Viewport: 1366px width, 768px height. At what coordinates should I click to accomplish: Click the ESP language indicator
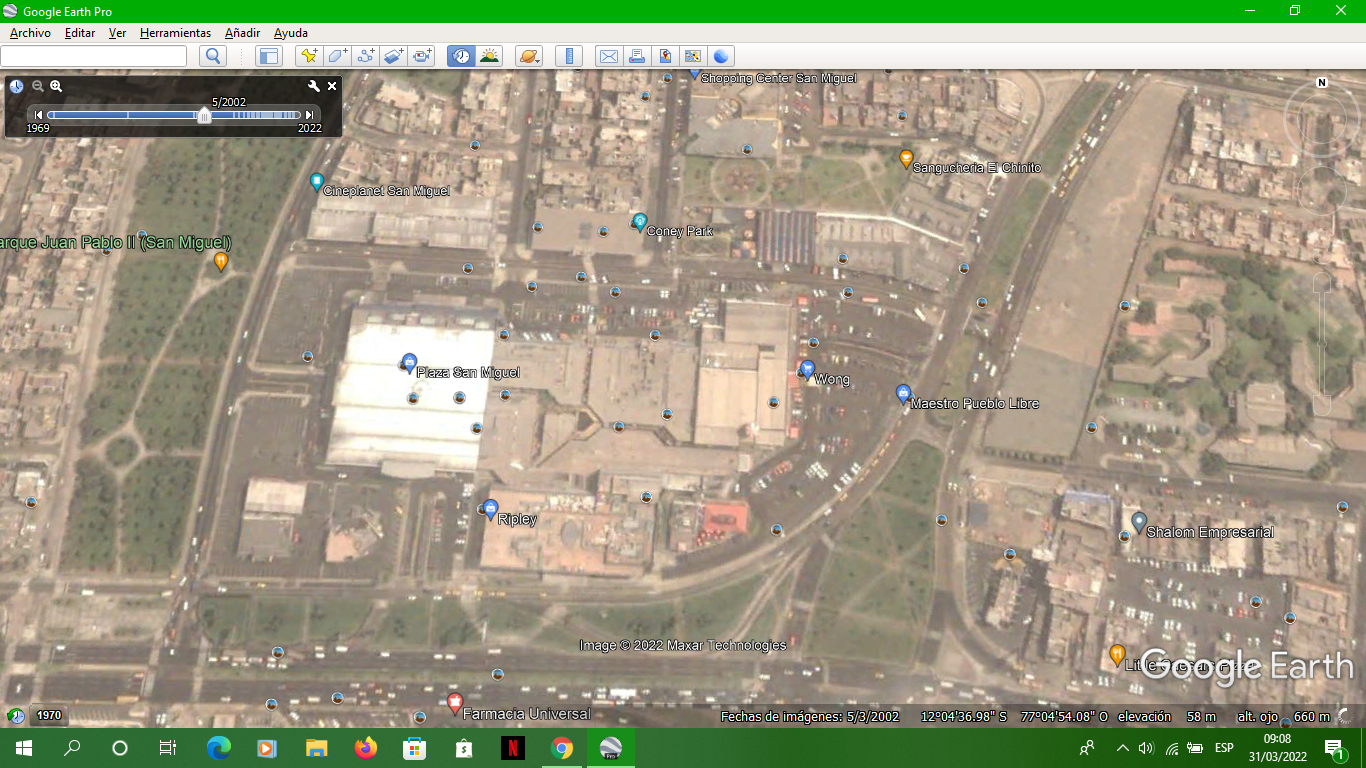tap(1224, 748)
